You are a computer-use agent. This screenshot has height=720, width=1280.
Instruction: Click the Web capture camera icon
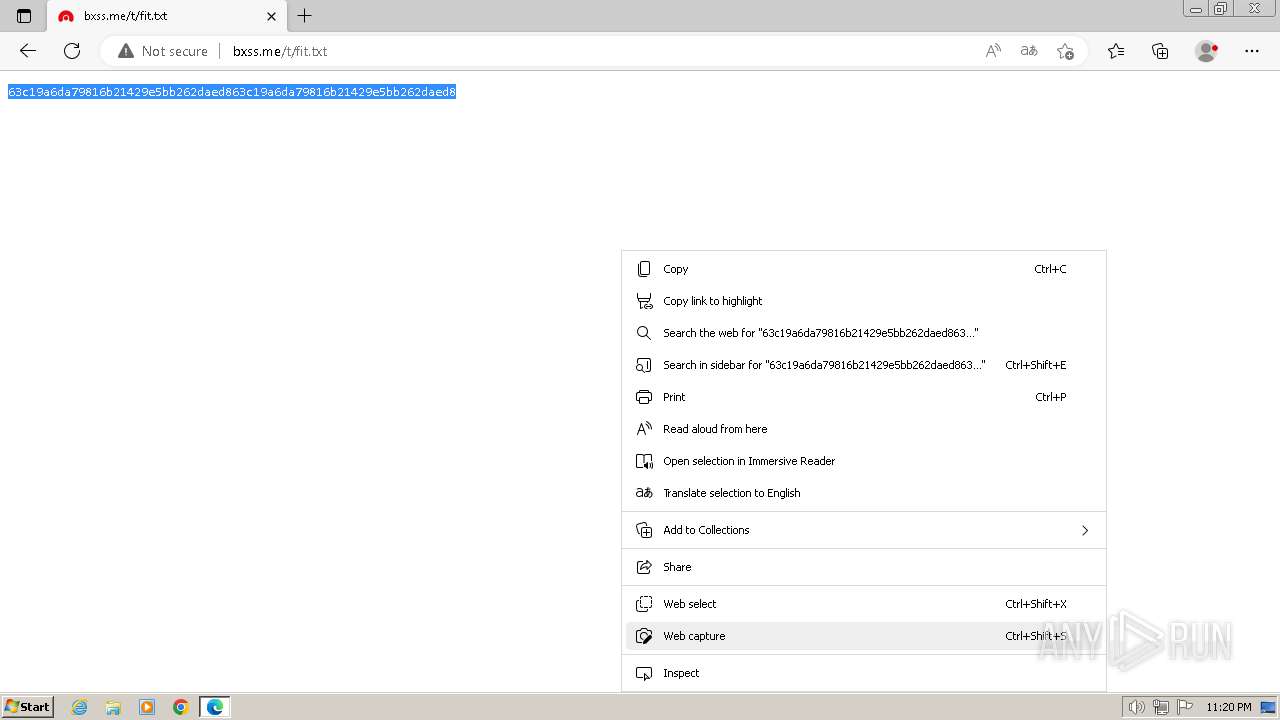[x=644, y=636]
